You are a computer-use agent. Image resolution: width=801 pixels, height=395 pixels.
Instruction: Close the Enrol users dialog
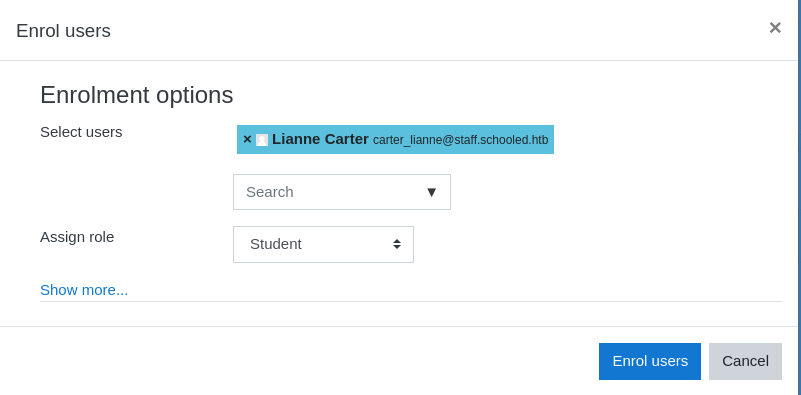pyautogui.click(x=775, y=28)
